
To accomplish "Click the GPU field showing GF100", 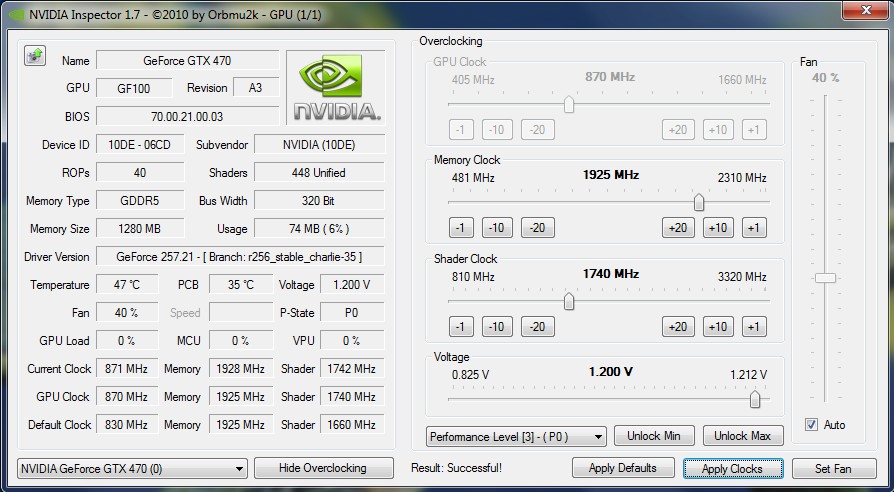I will (134, 88).
